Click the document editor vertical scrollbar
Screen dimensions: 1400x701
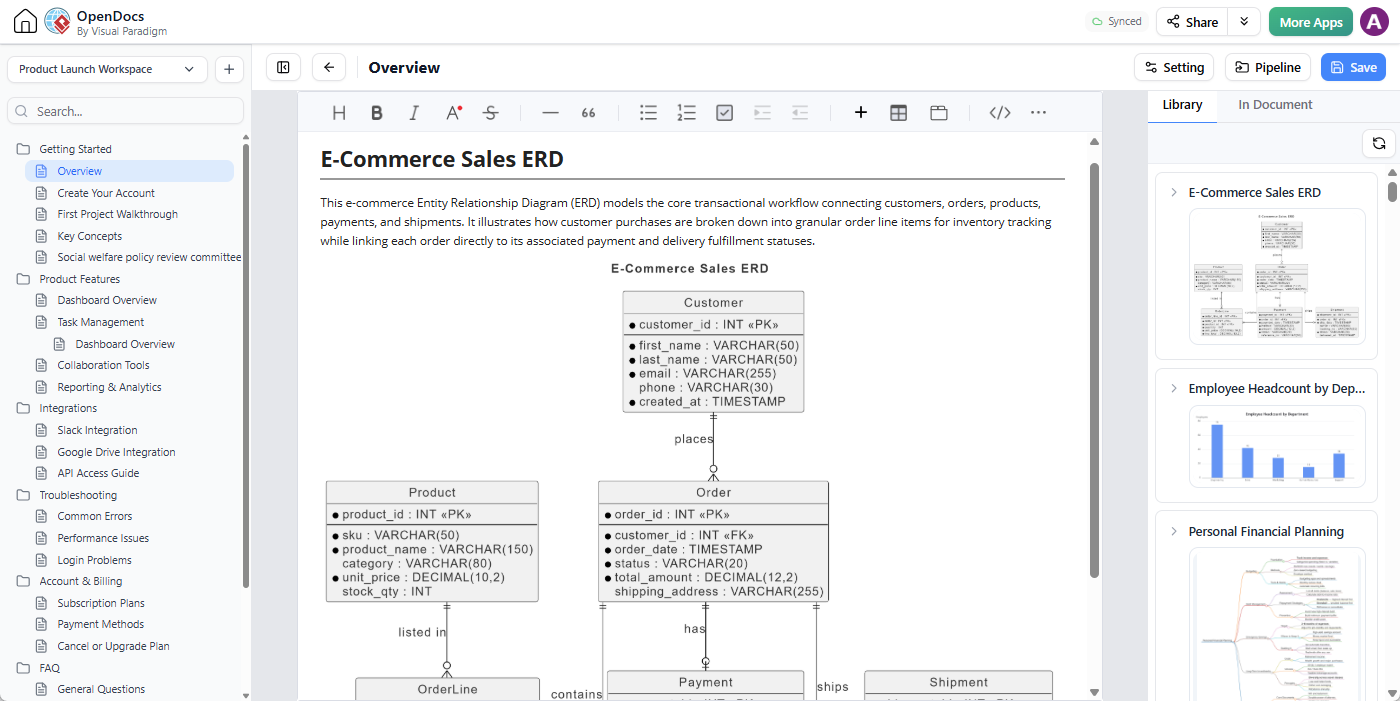[x=1095, y=370]
